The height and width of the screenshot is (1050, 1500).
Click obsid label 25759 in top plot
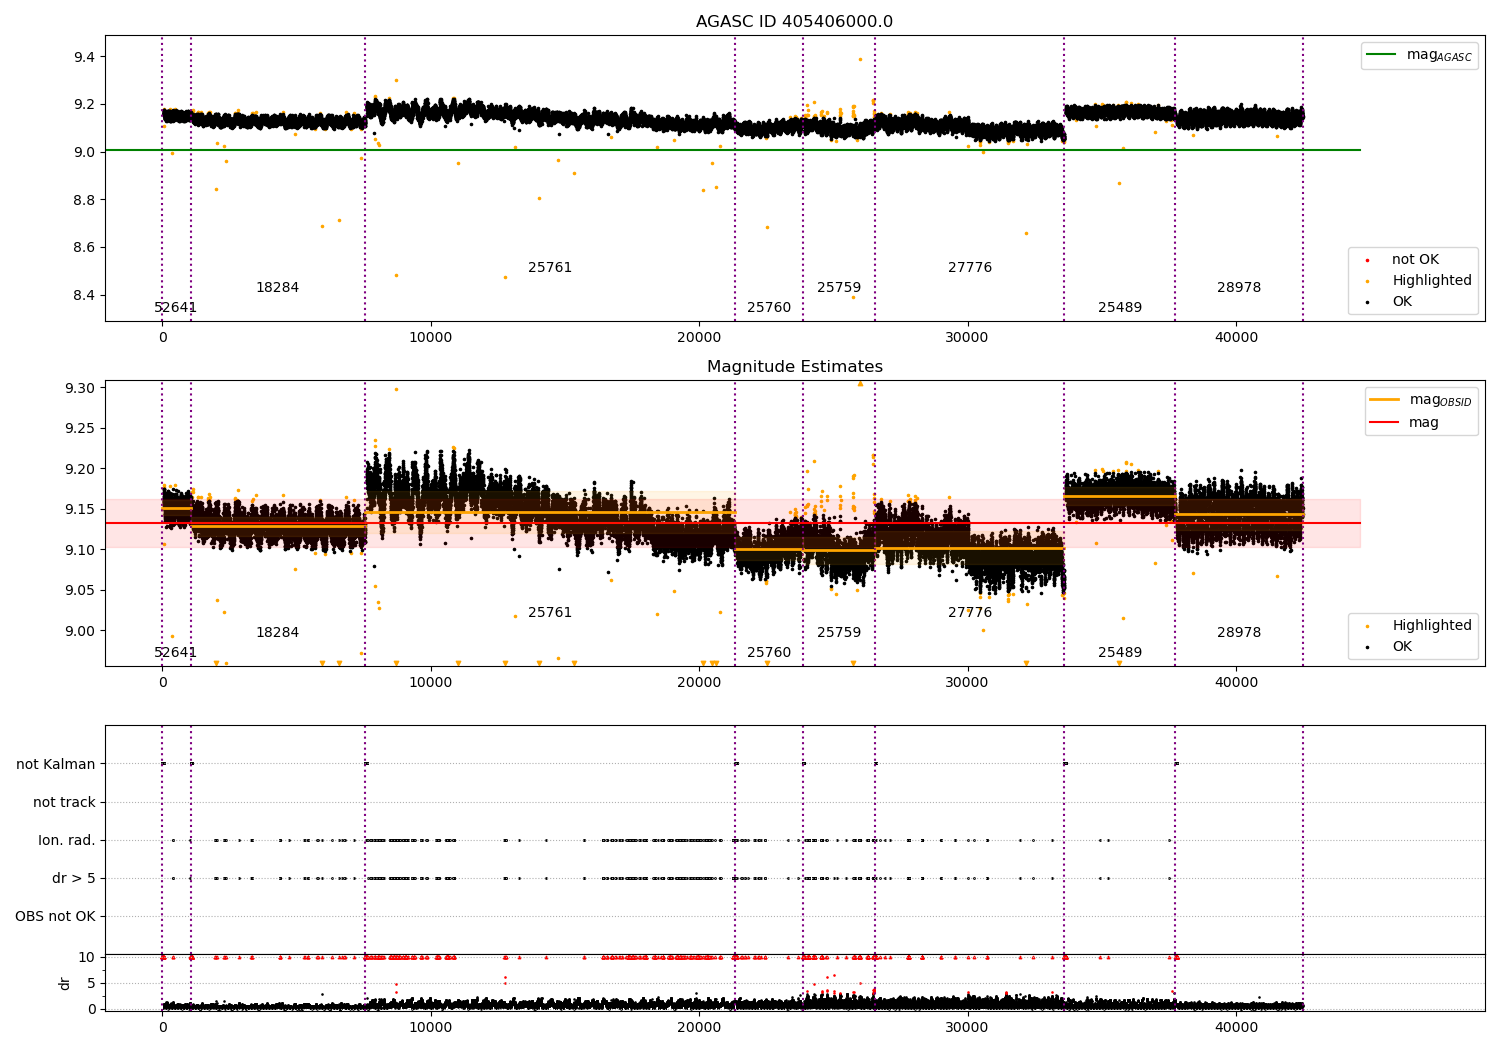point(839,288)
